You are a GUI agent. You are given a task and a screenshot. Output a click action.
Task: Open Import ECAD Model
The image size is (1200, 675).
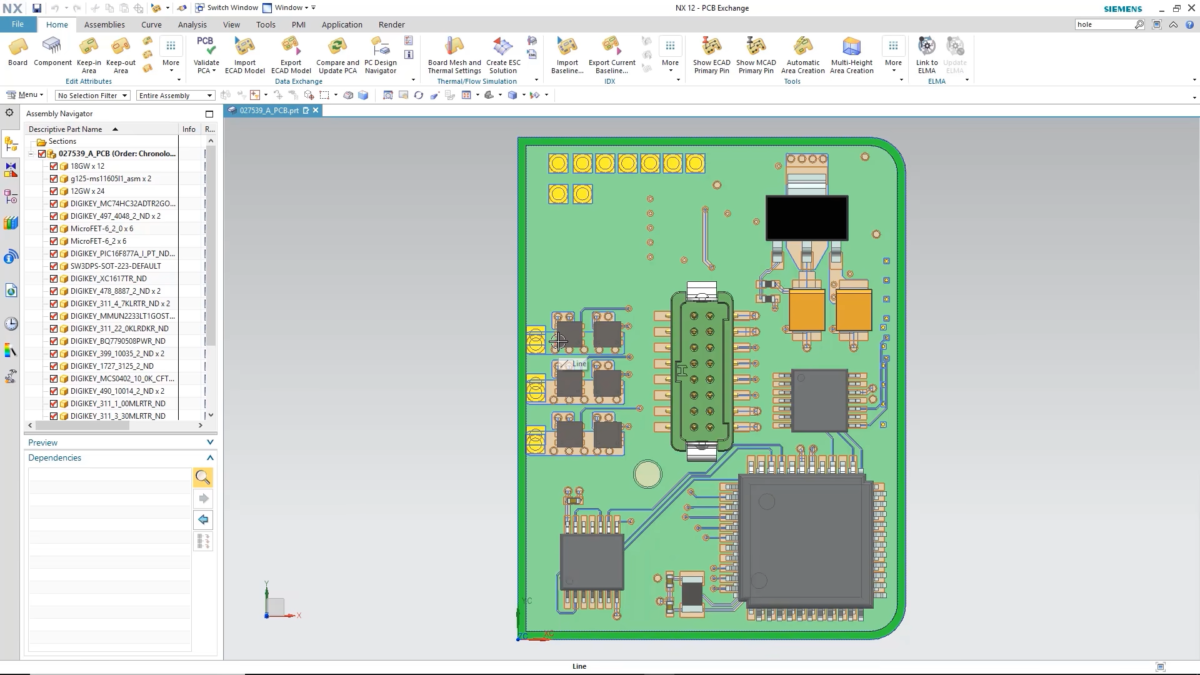point(244,56)
